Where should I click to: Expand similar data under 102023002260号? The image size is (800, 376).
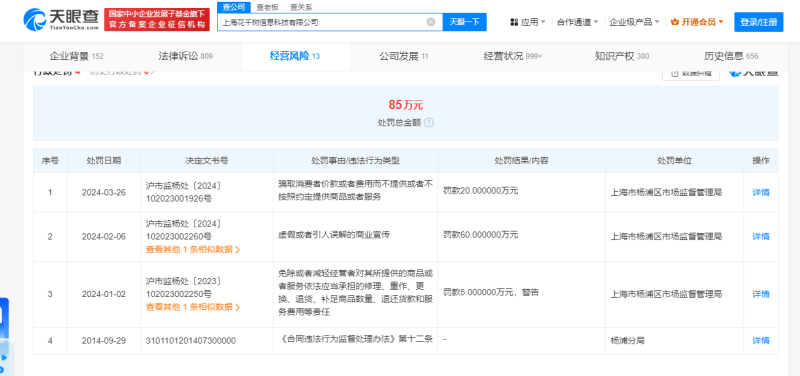(x=193, y=249)
